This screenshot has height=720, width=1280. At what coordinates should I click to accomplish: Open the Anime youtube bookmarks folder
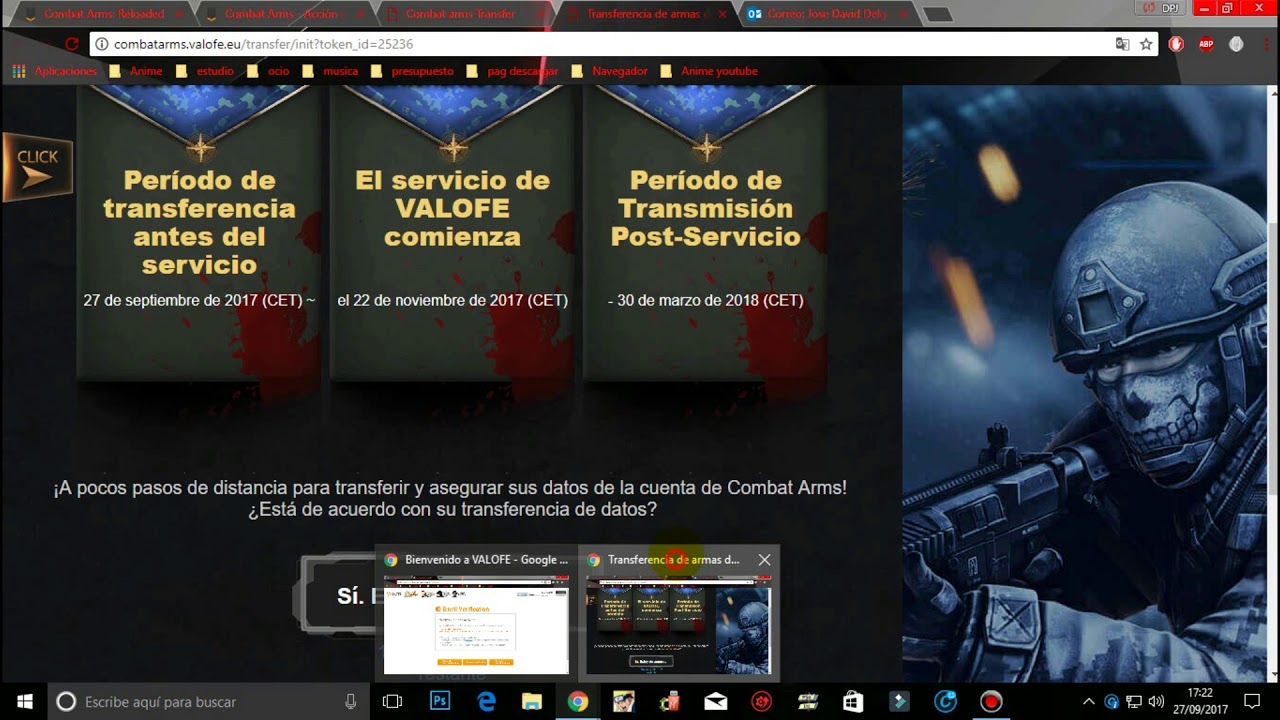[709, 71]
